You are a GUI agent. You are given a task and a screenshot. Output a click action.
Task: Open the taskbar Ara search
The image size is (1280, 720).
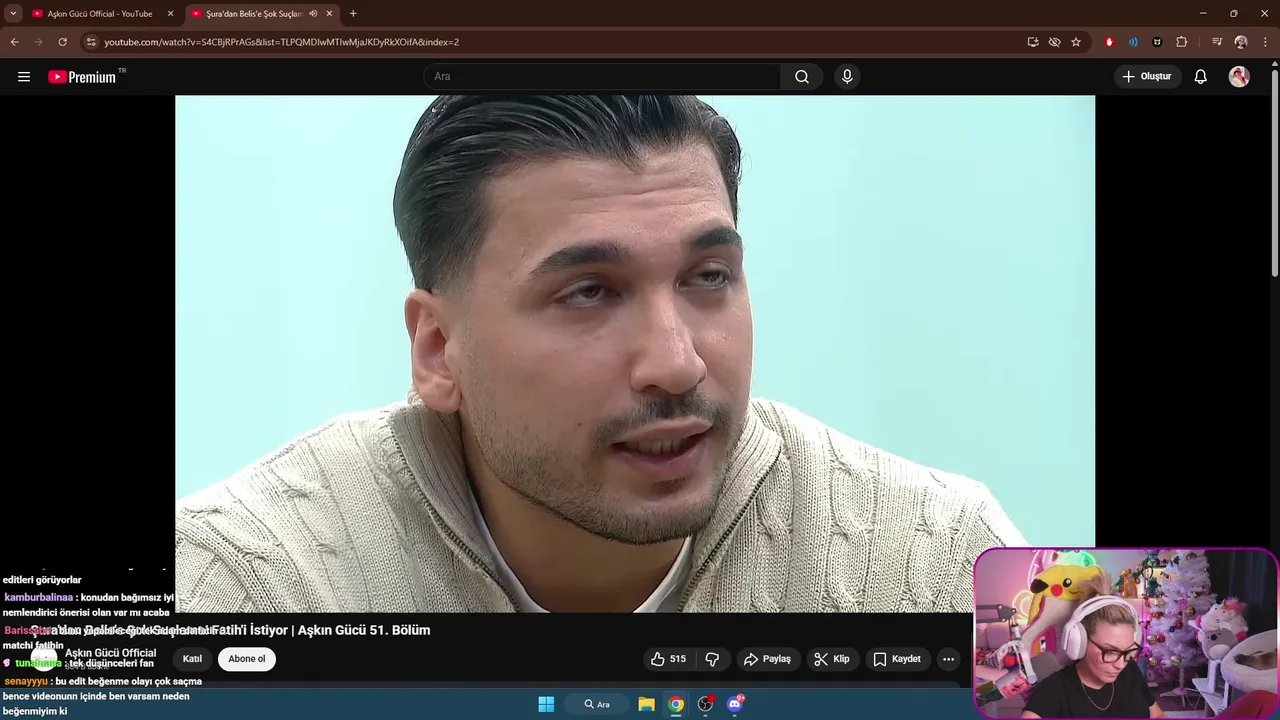click(597, 704)
